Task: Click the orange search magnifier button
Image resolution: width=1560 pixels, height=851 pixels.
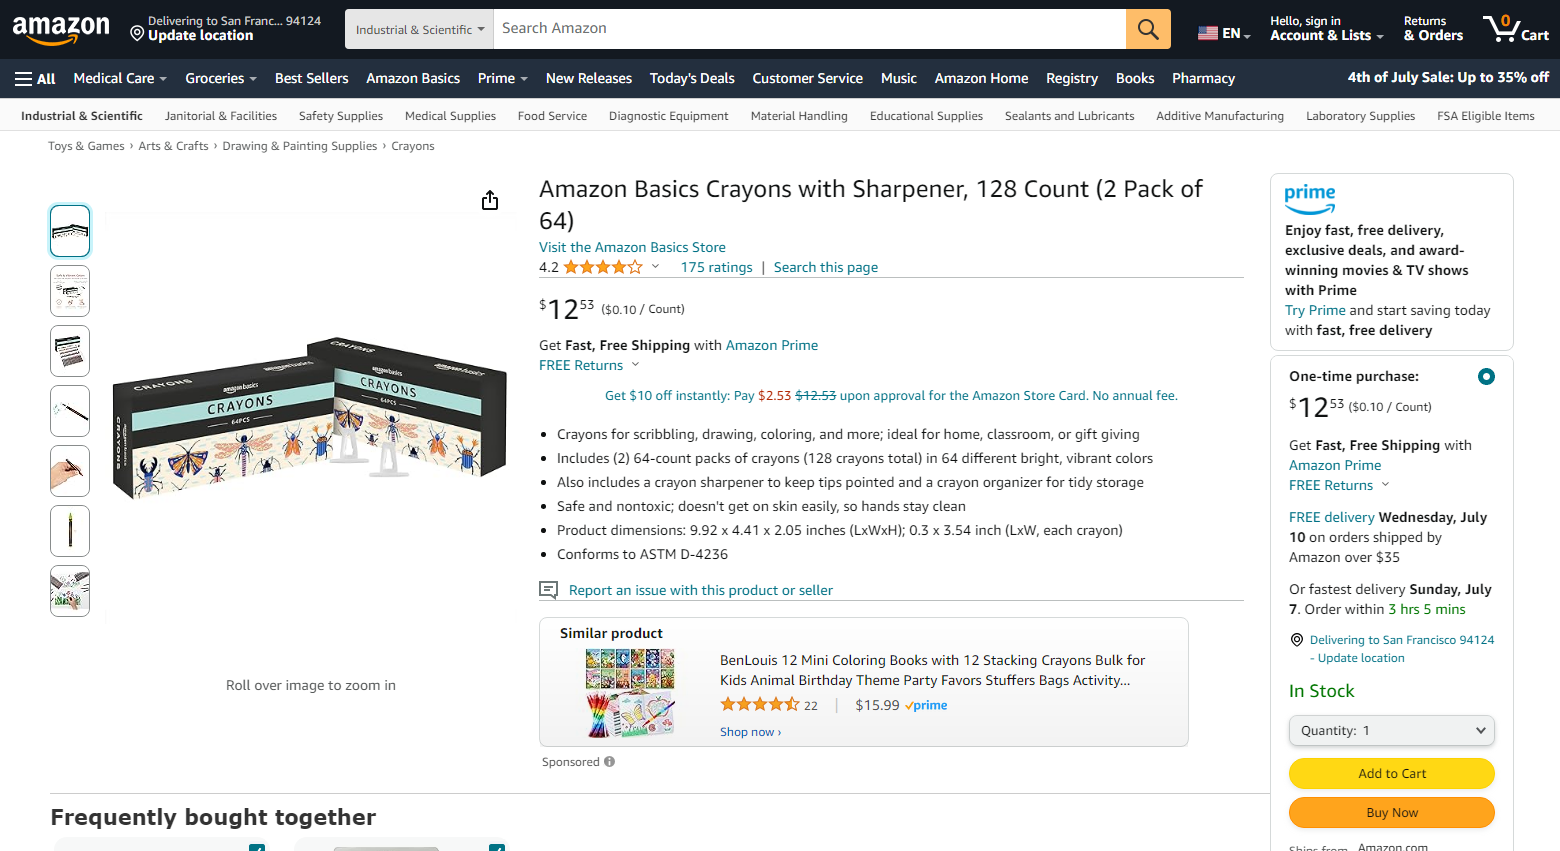Action: point(1148,29)
